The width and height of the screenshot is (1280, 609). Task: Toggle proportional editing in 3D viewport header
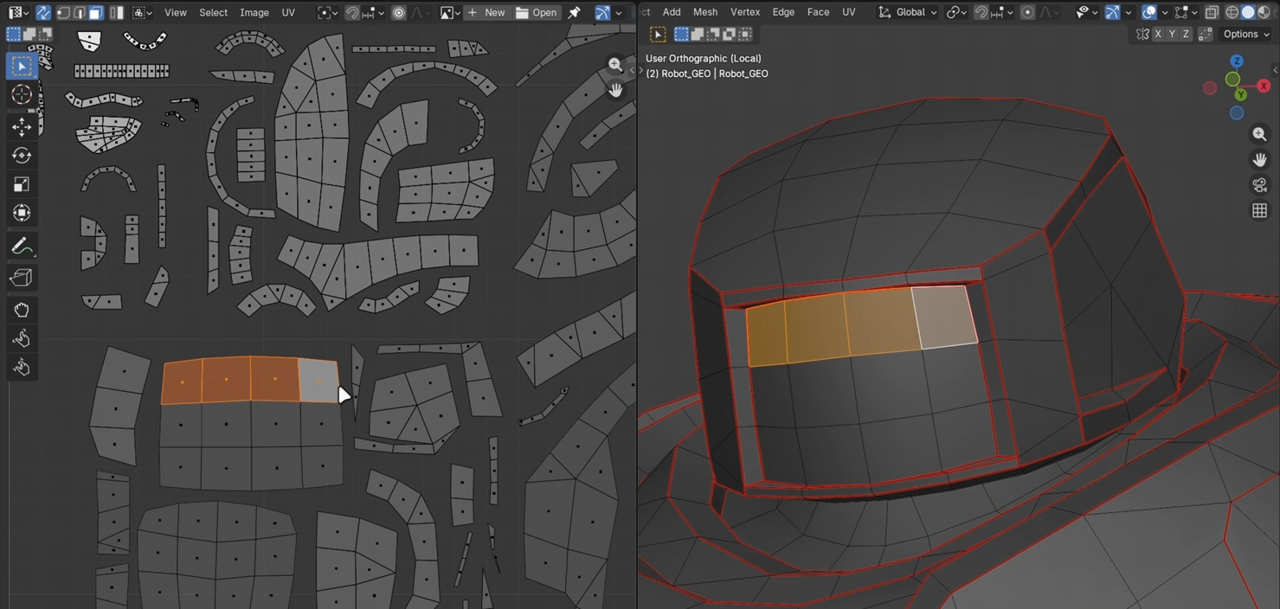(x=1028, y=13)
